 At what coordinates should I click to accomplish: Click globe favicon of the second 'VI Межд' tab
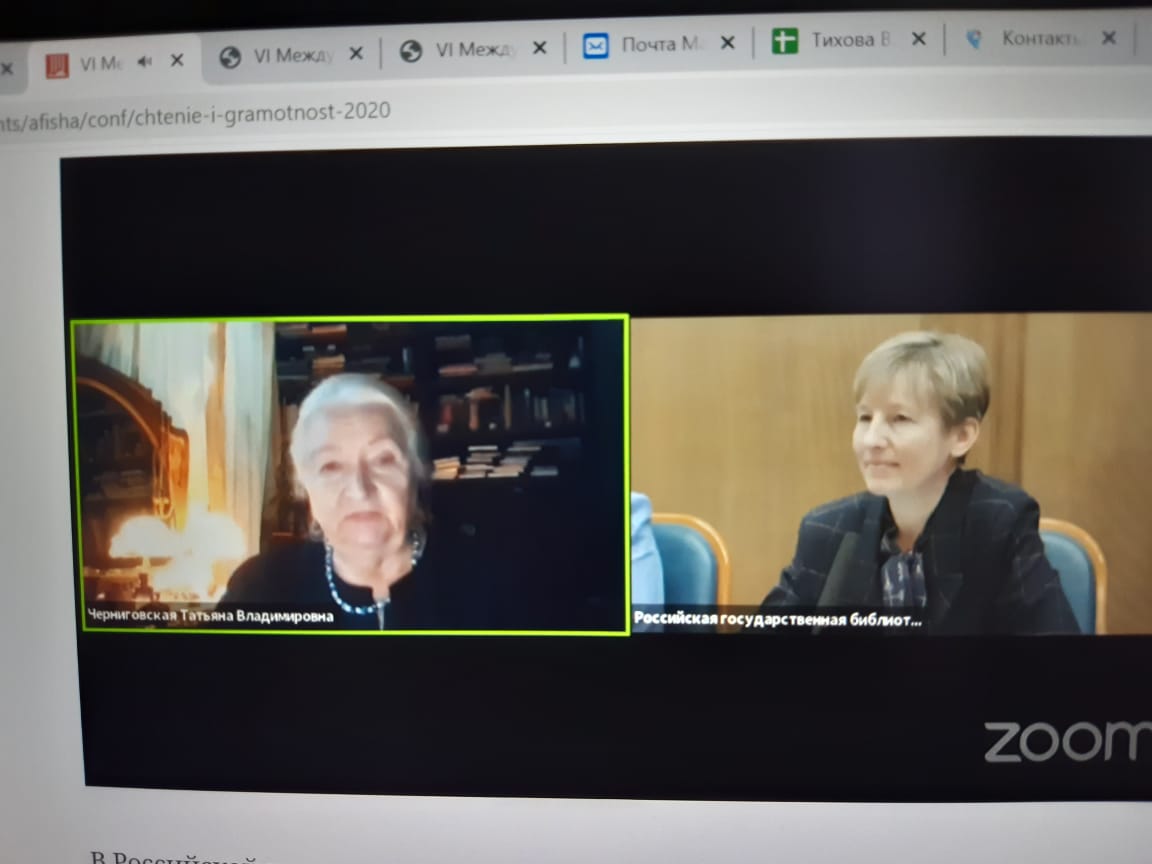point(411,51)
